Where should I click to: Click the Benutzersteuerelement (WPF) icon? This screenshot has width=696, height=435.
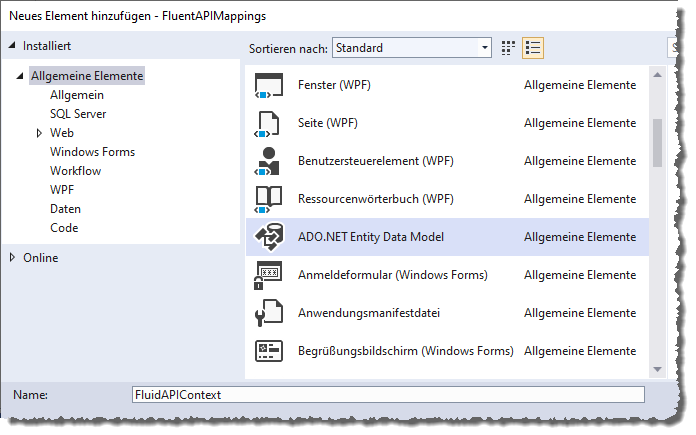267,161
